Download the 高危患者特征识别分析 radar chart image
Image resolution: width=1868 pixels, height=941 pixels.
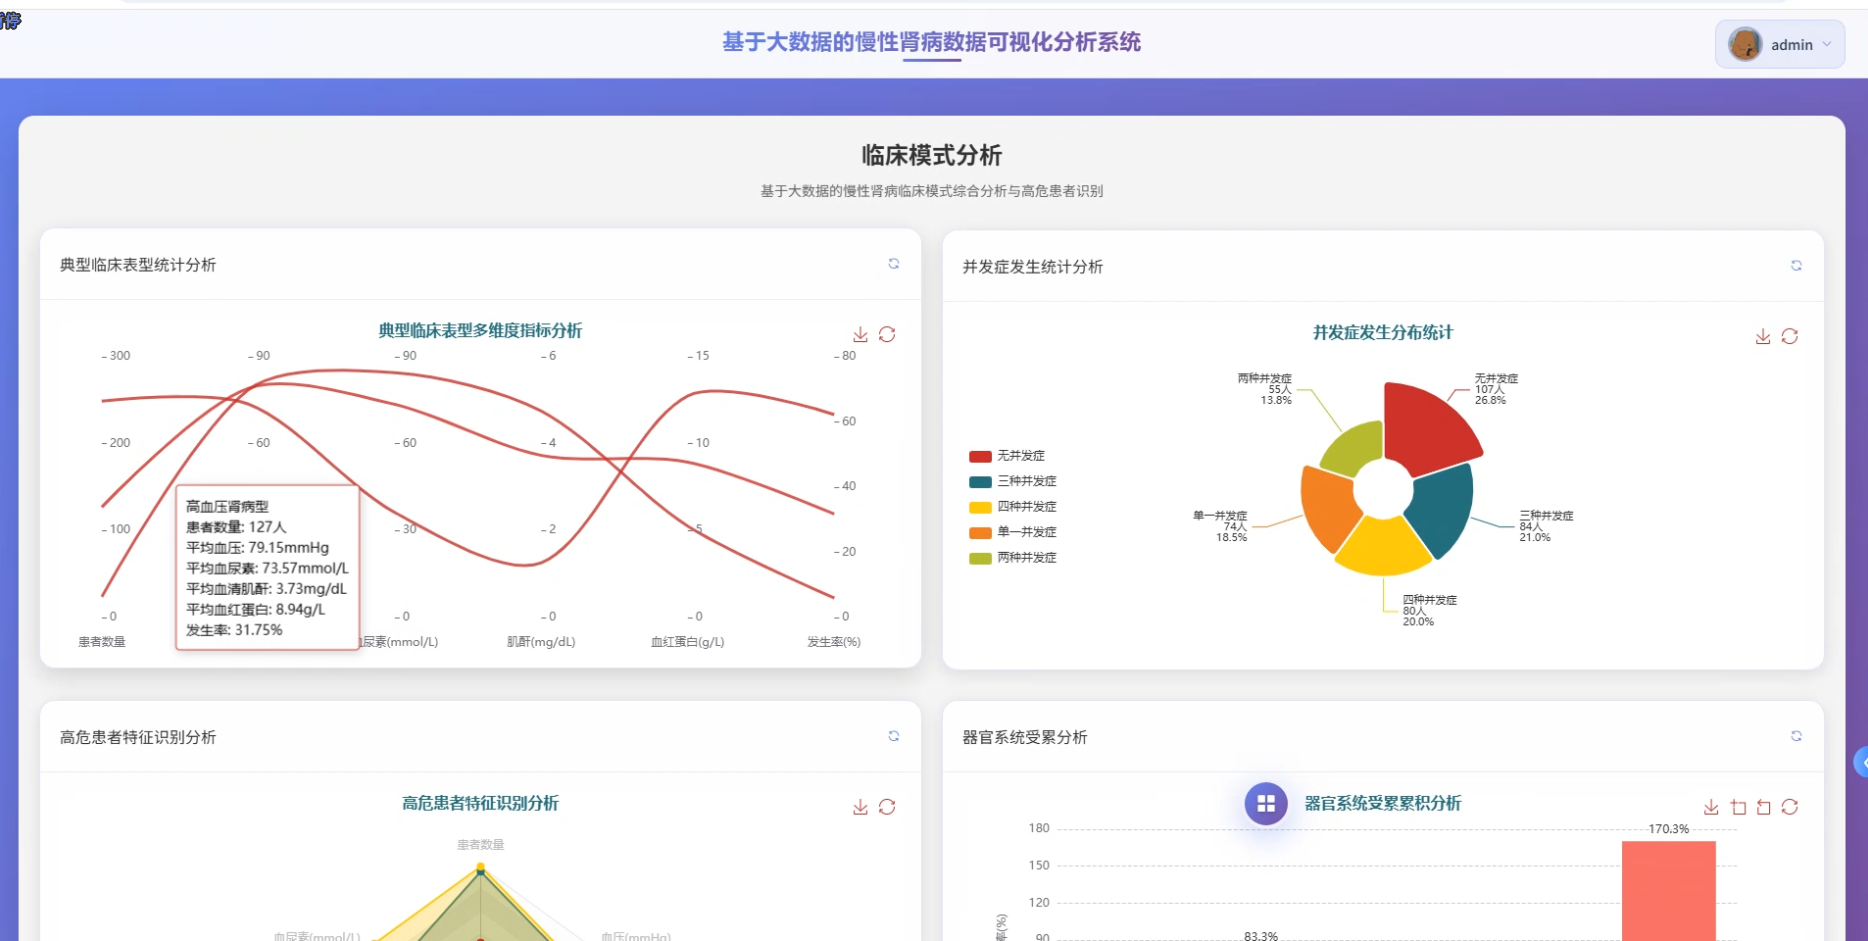pos(860,807)
